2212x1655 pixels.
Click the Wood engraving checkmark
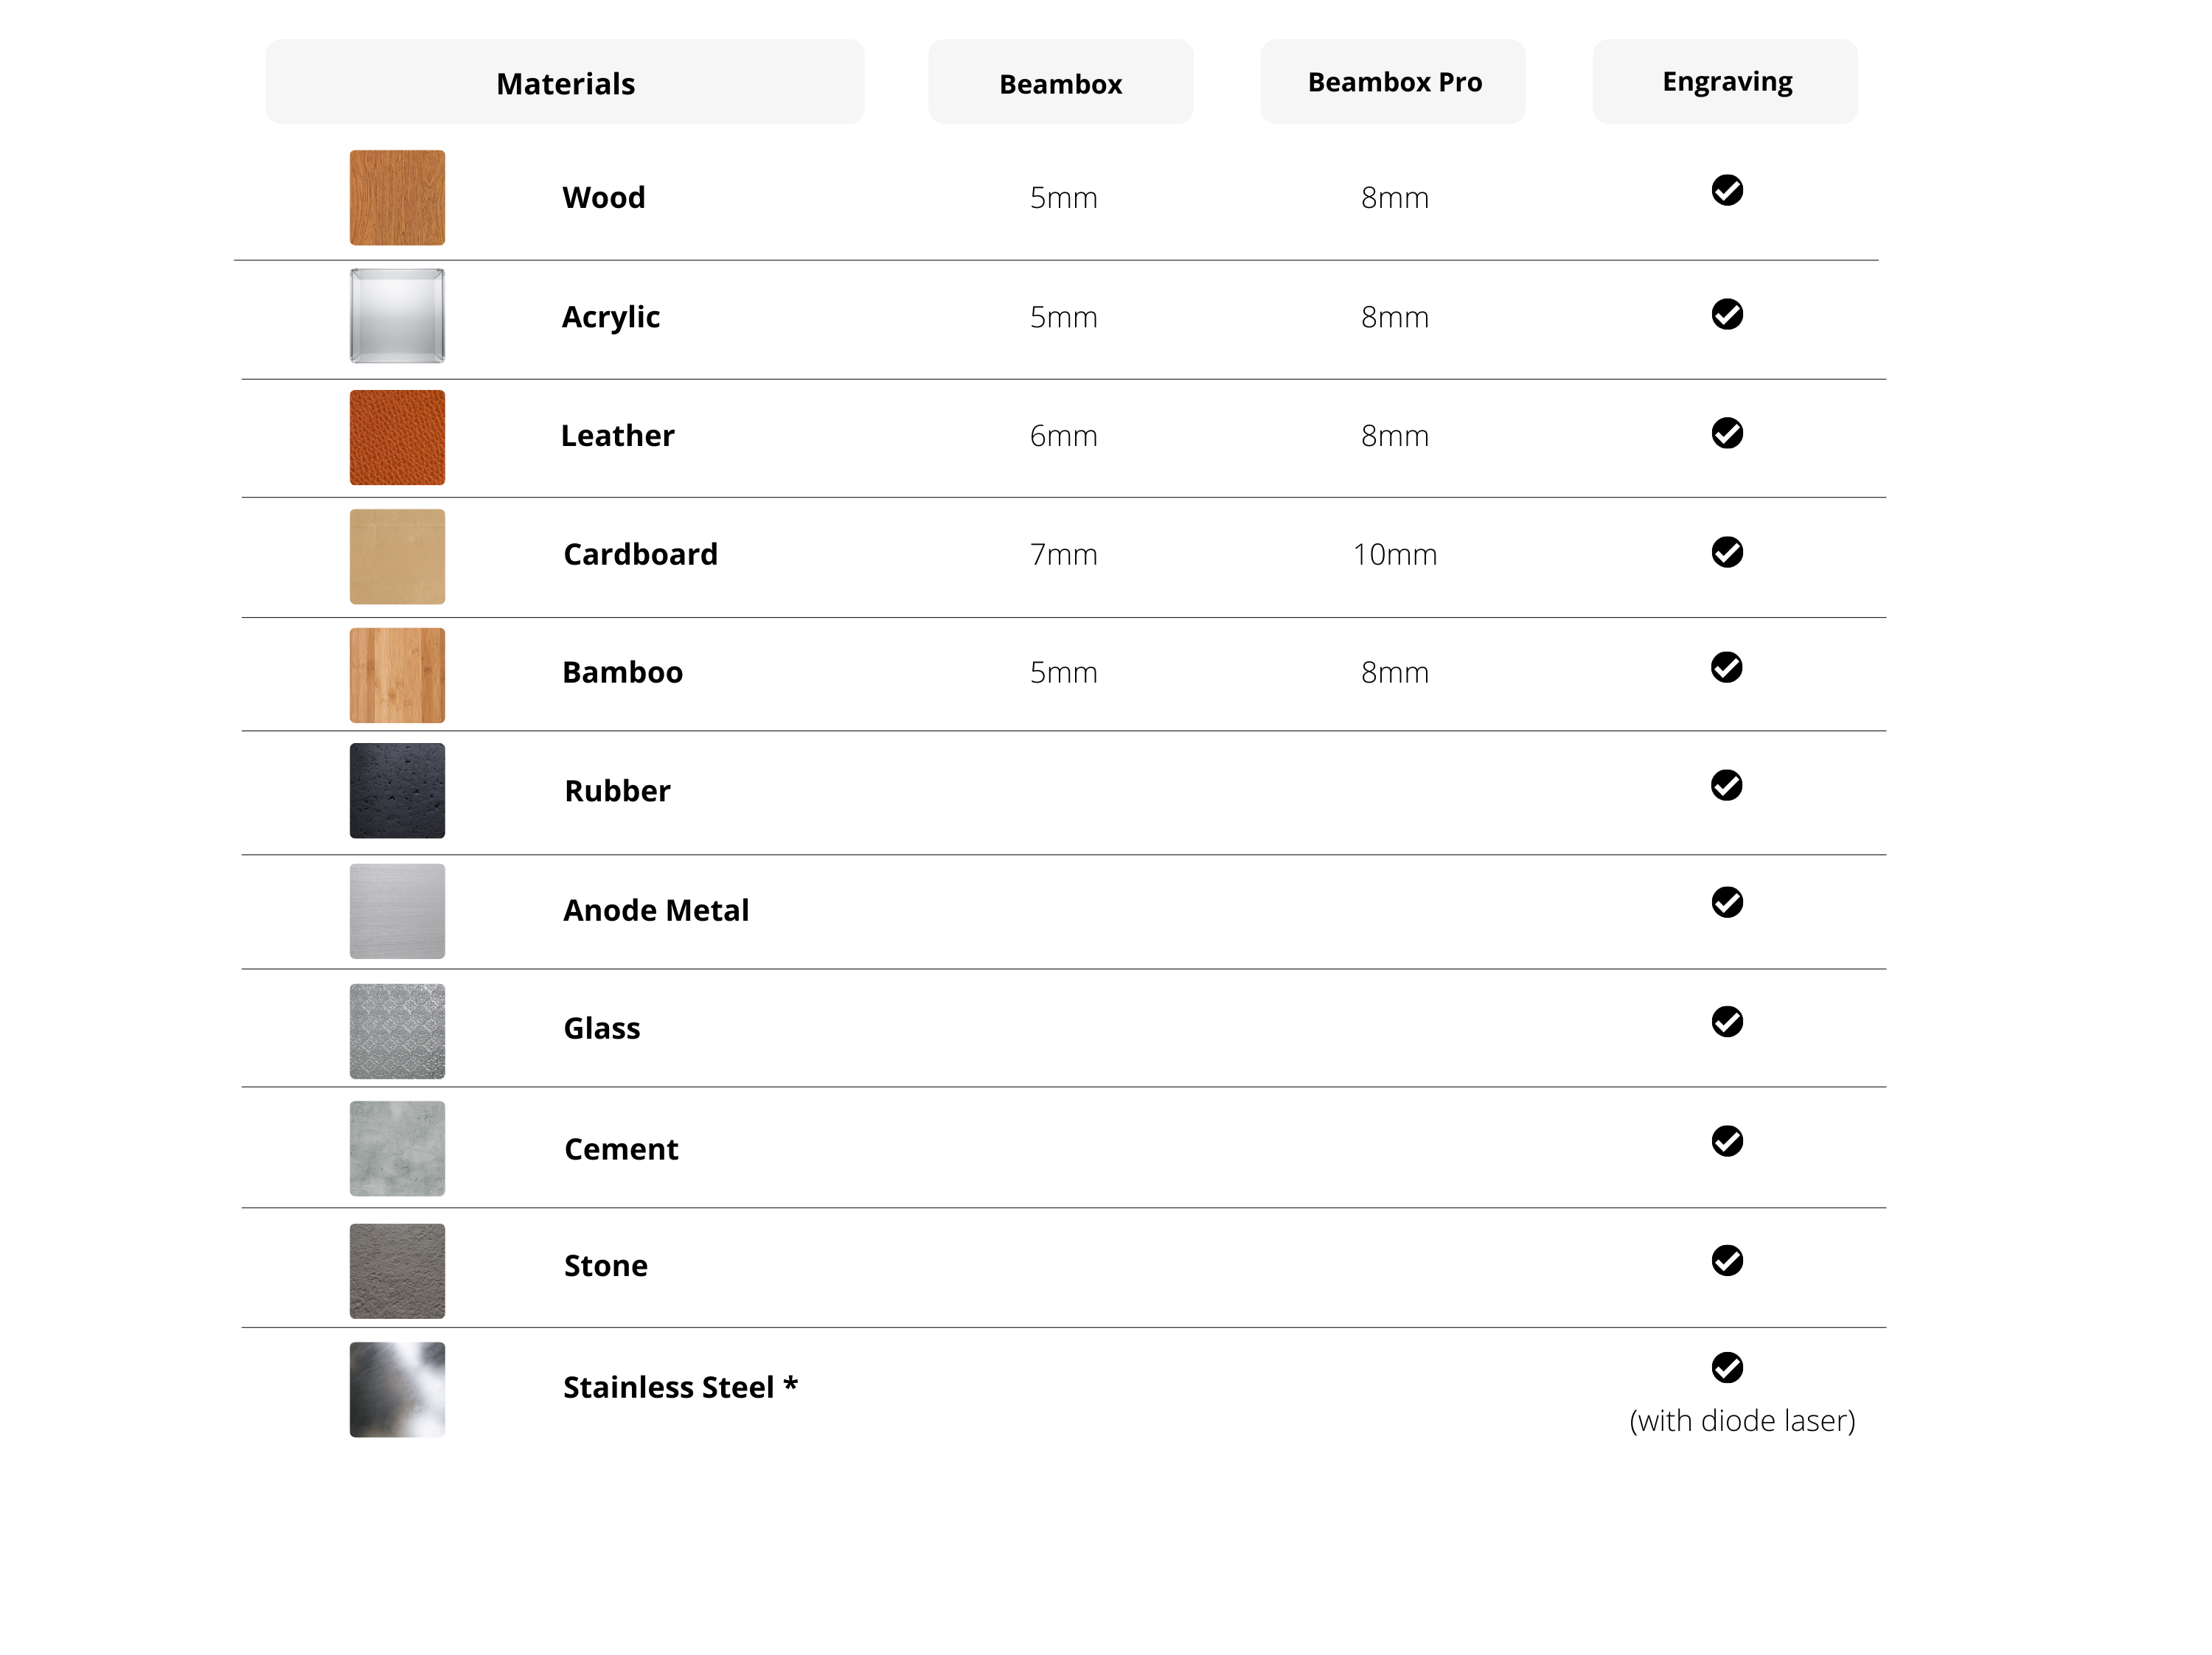coord(1726,190)
